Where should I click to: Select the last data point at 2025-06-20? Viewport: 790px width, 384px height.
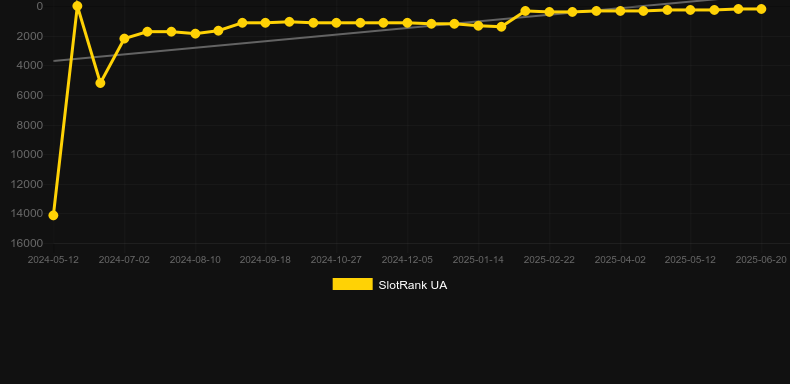tap(761, 9)
